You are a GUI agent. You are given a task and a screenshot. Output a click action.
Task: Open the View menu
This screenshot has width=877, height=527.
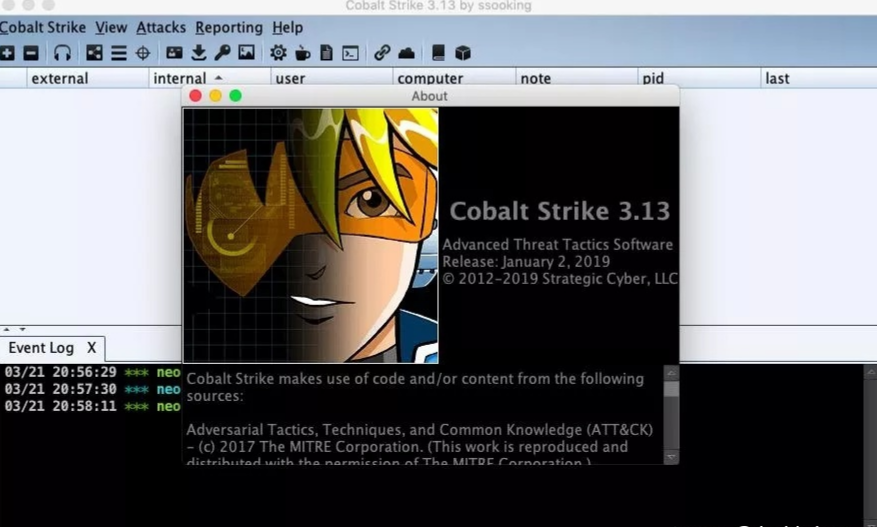coord(111,27)
